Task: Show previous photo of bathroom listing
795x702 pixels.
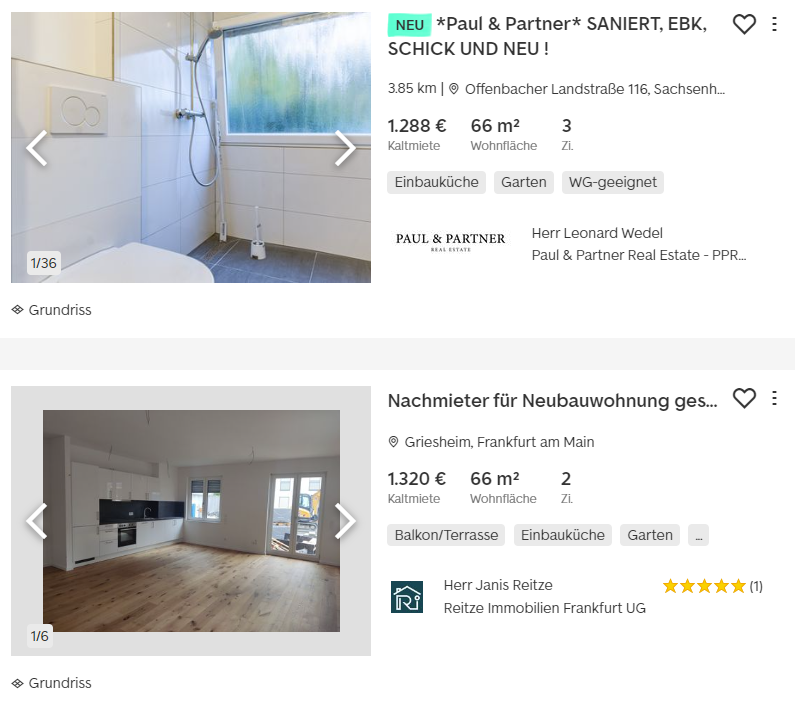Action: pyautogui.click(x=37, y=148)
